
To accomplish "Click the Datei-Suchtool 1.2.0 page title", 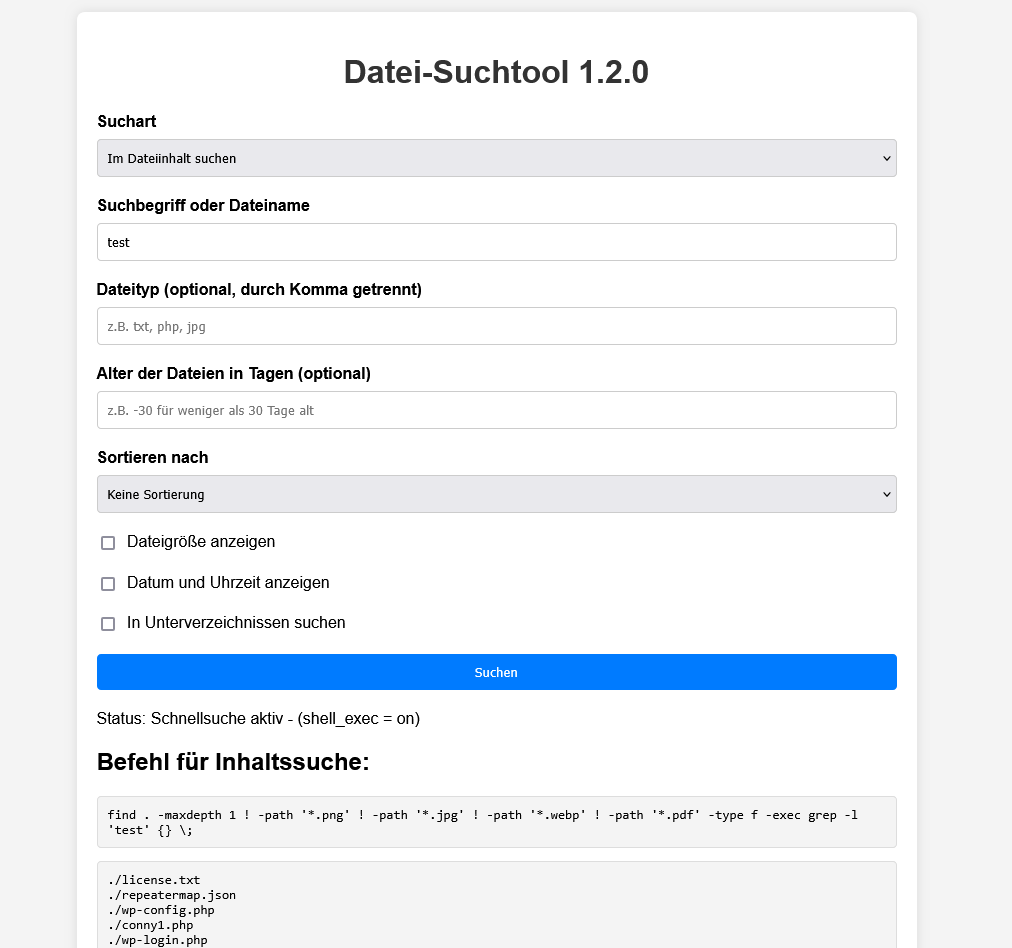I will point(496,72).
